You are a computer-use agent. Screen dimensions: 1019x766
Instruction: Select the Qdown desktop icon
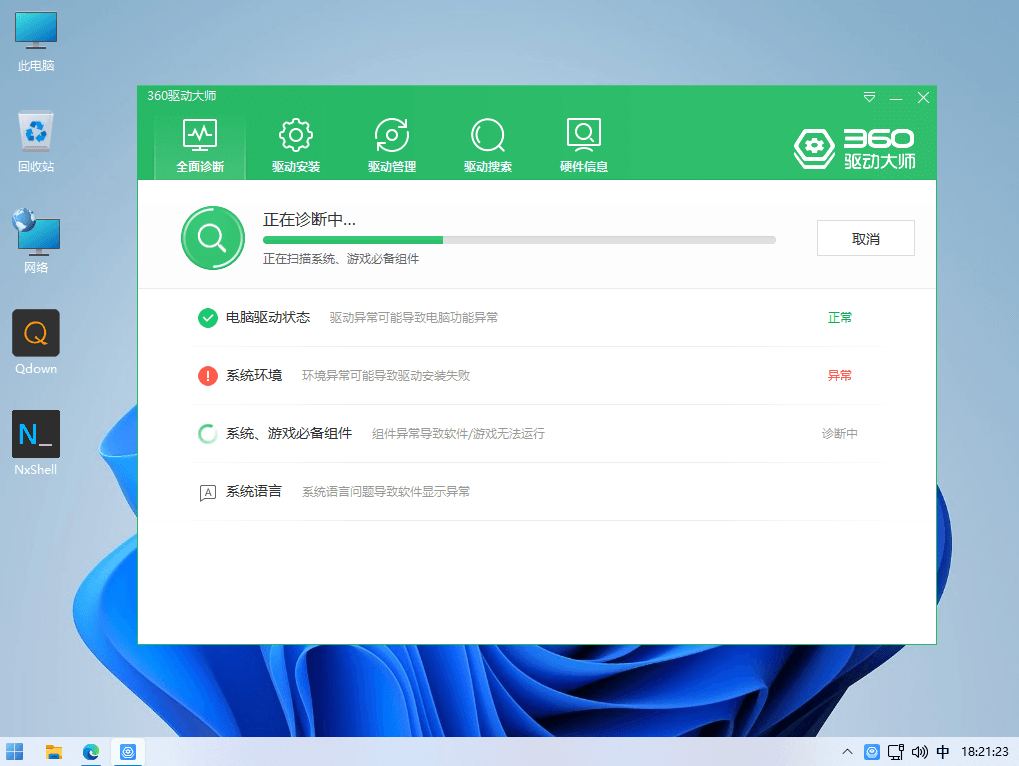[x=36, y=343]
